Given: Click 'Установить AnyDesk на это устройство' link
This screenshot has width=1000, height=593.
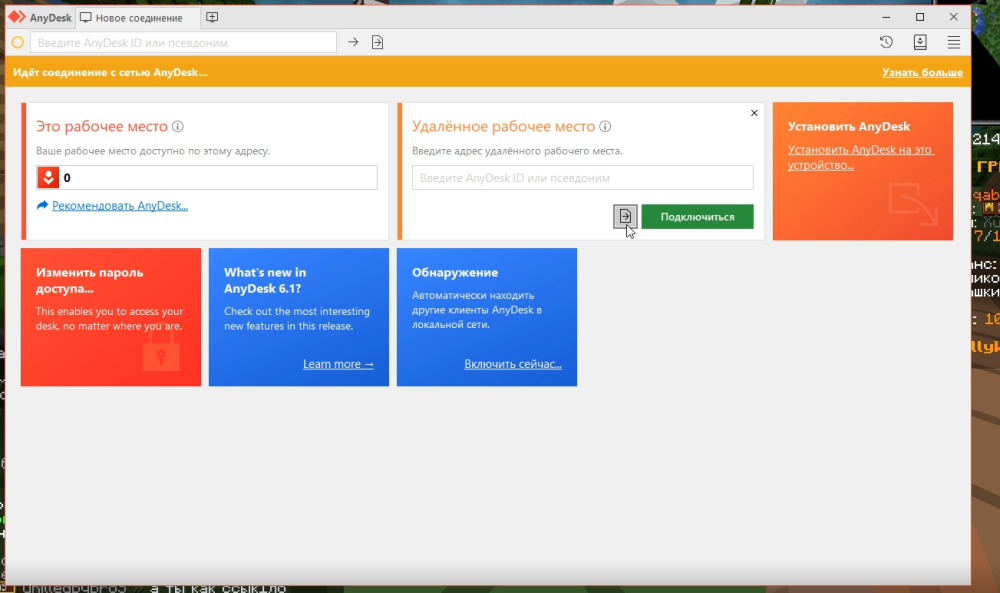Looking at the screenshot, I should tap(860, 157).
